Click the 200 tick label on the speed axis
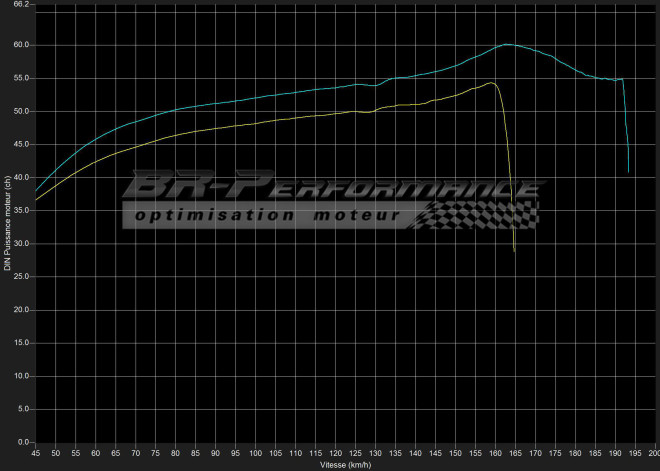 point(653,453)
